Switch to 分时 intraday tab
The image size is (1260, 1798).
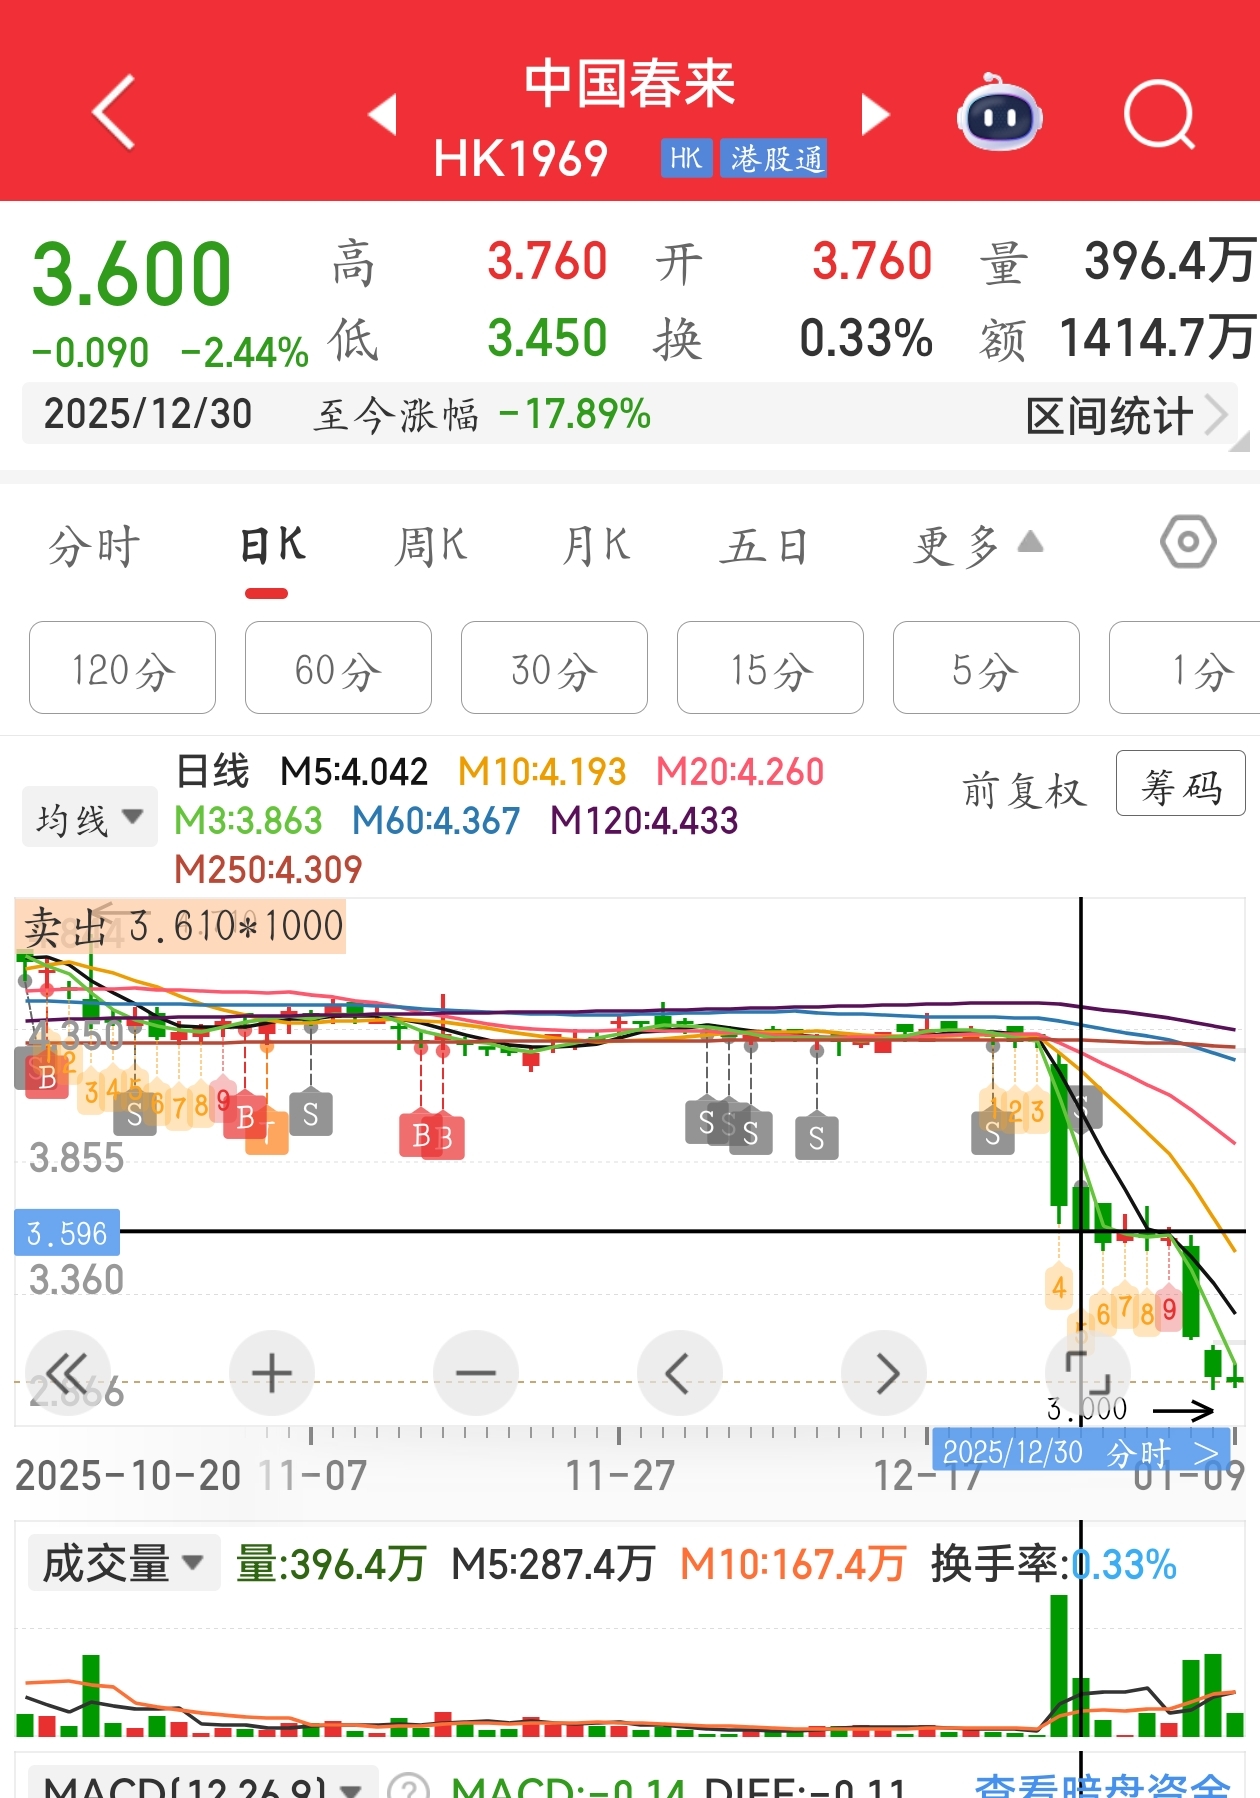point(94,546)
